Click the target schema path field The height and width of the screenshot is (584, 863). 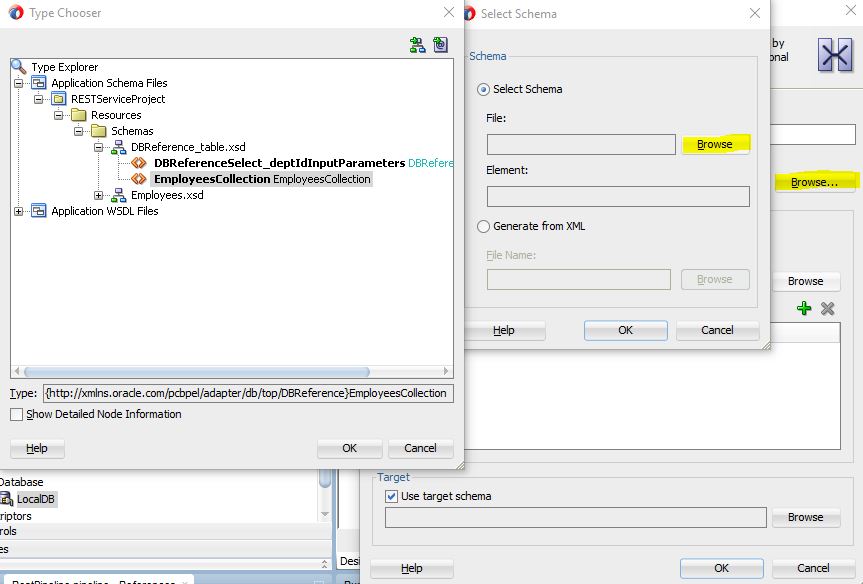[x=576, y=517]
